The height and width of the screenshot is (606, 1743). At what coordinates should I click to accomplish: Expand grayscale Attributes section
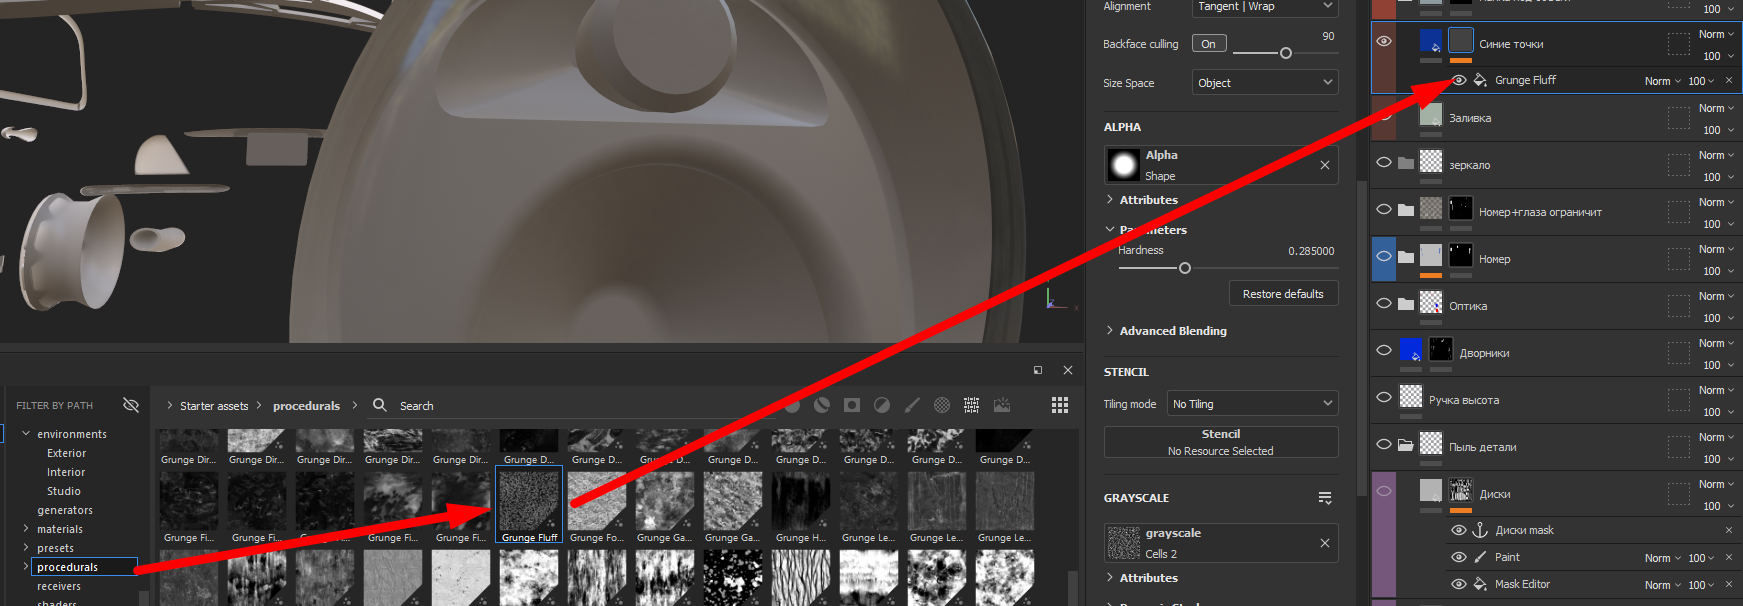pyautogui.click(x=1110, y=578)
